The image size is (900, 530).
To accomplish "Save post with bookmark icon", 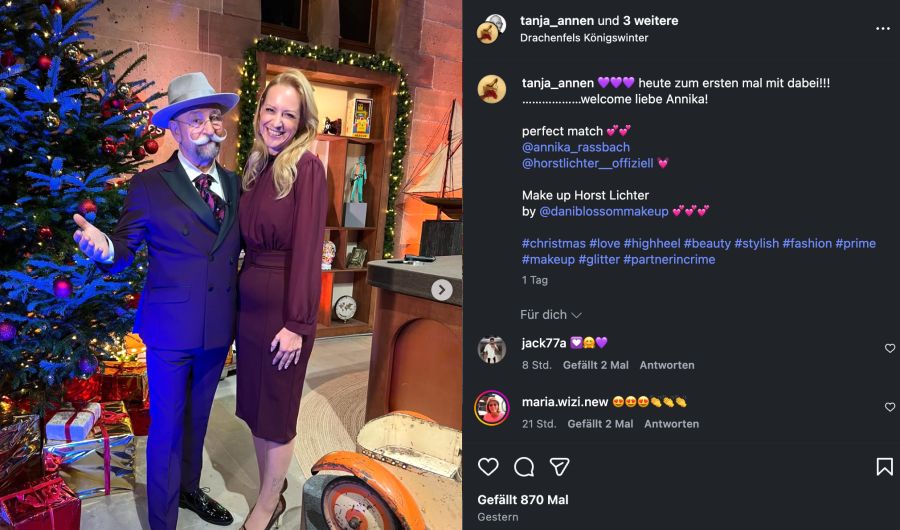I will click(x=884, y=467).
